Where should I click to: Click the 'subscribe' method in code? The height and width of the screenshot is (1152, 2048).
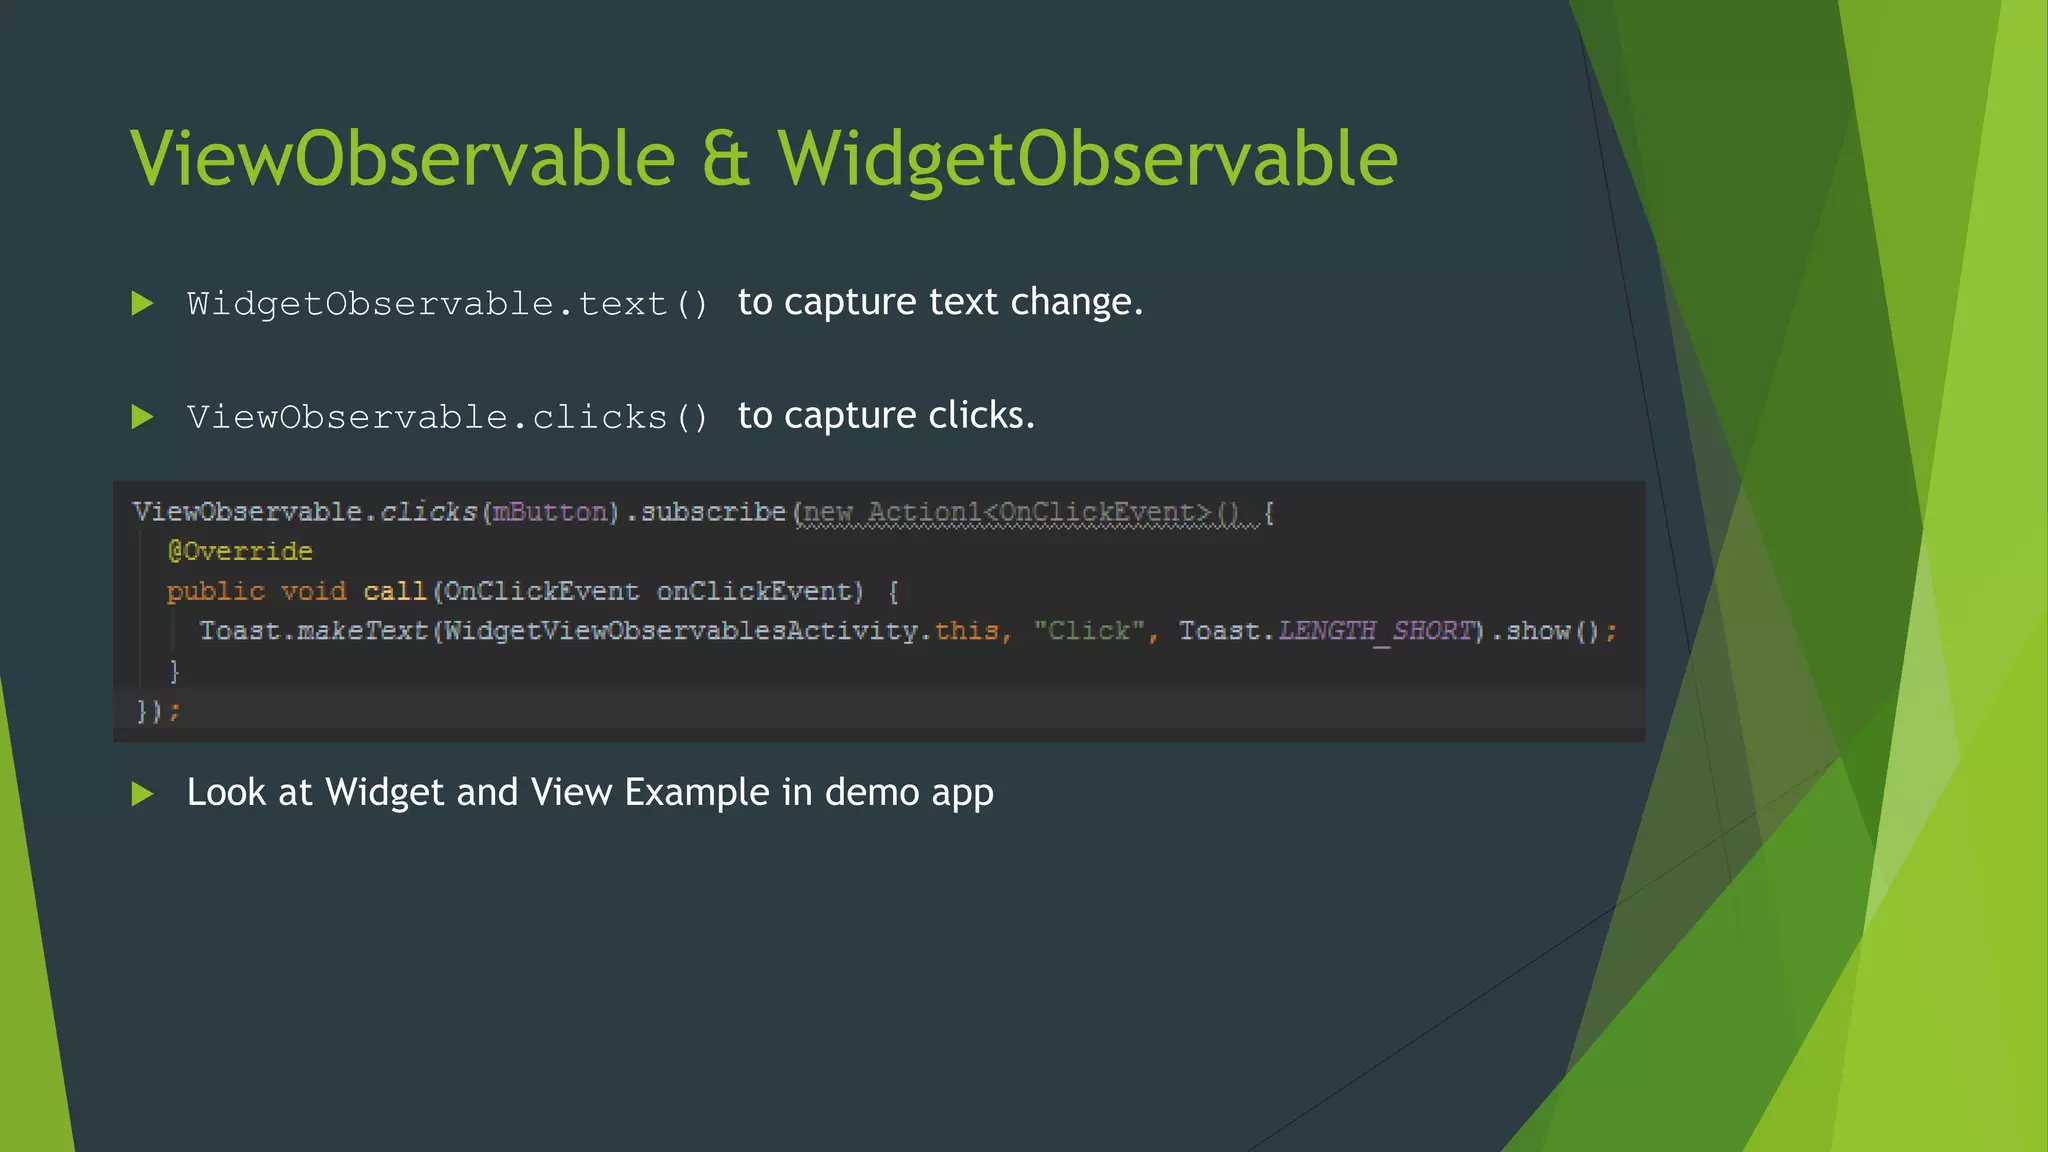tap(713, 512)
